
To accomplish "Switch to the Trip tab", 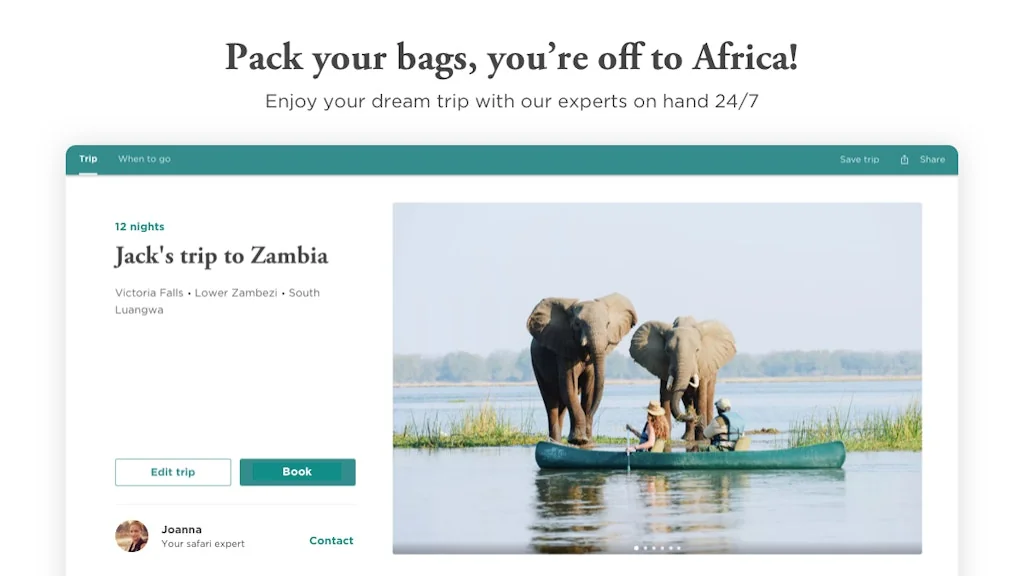I will pos(88,159).
